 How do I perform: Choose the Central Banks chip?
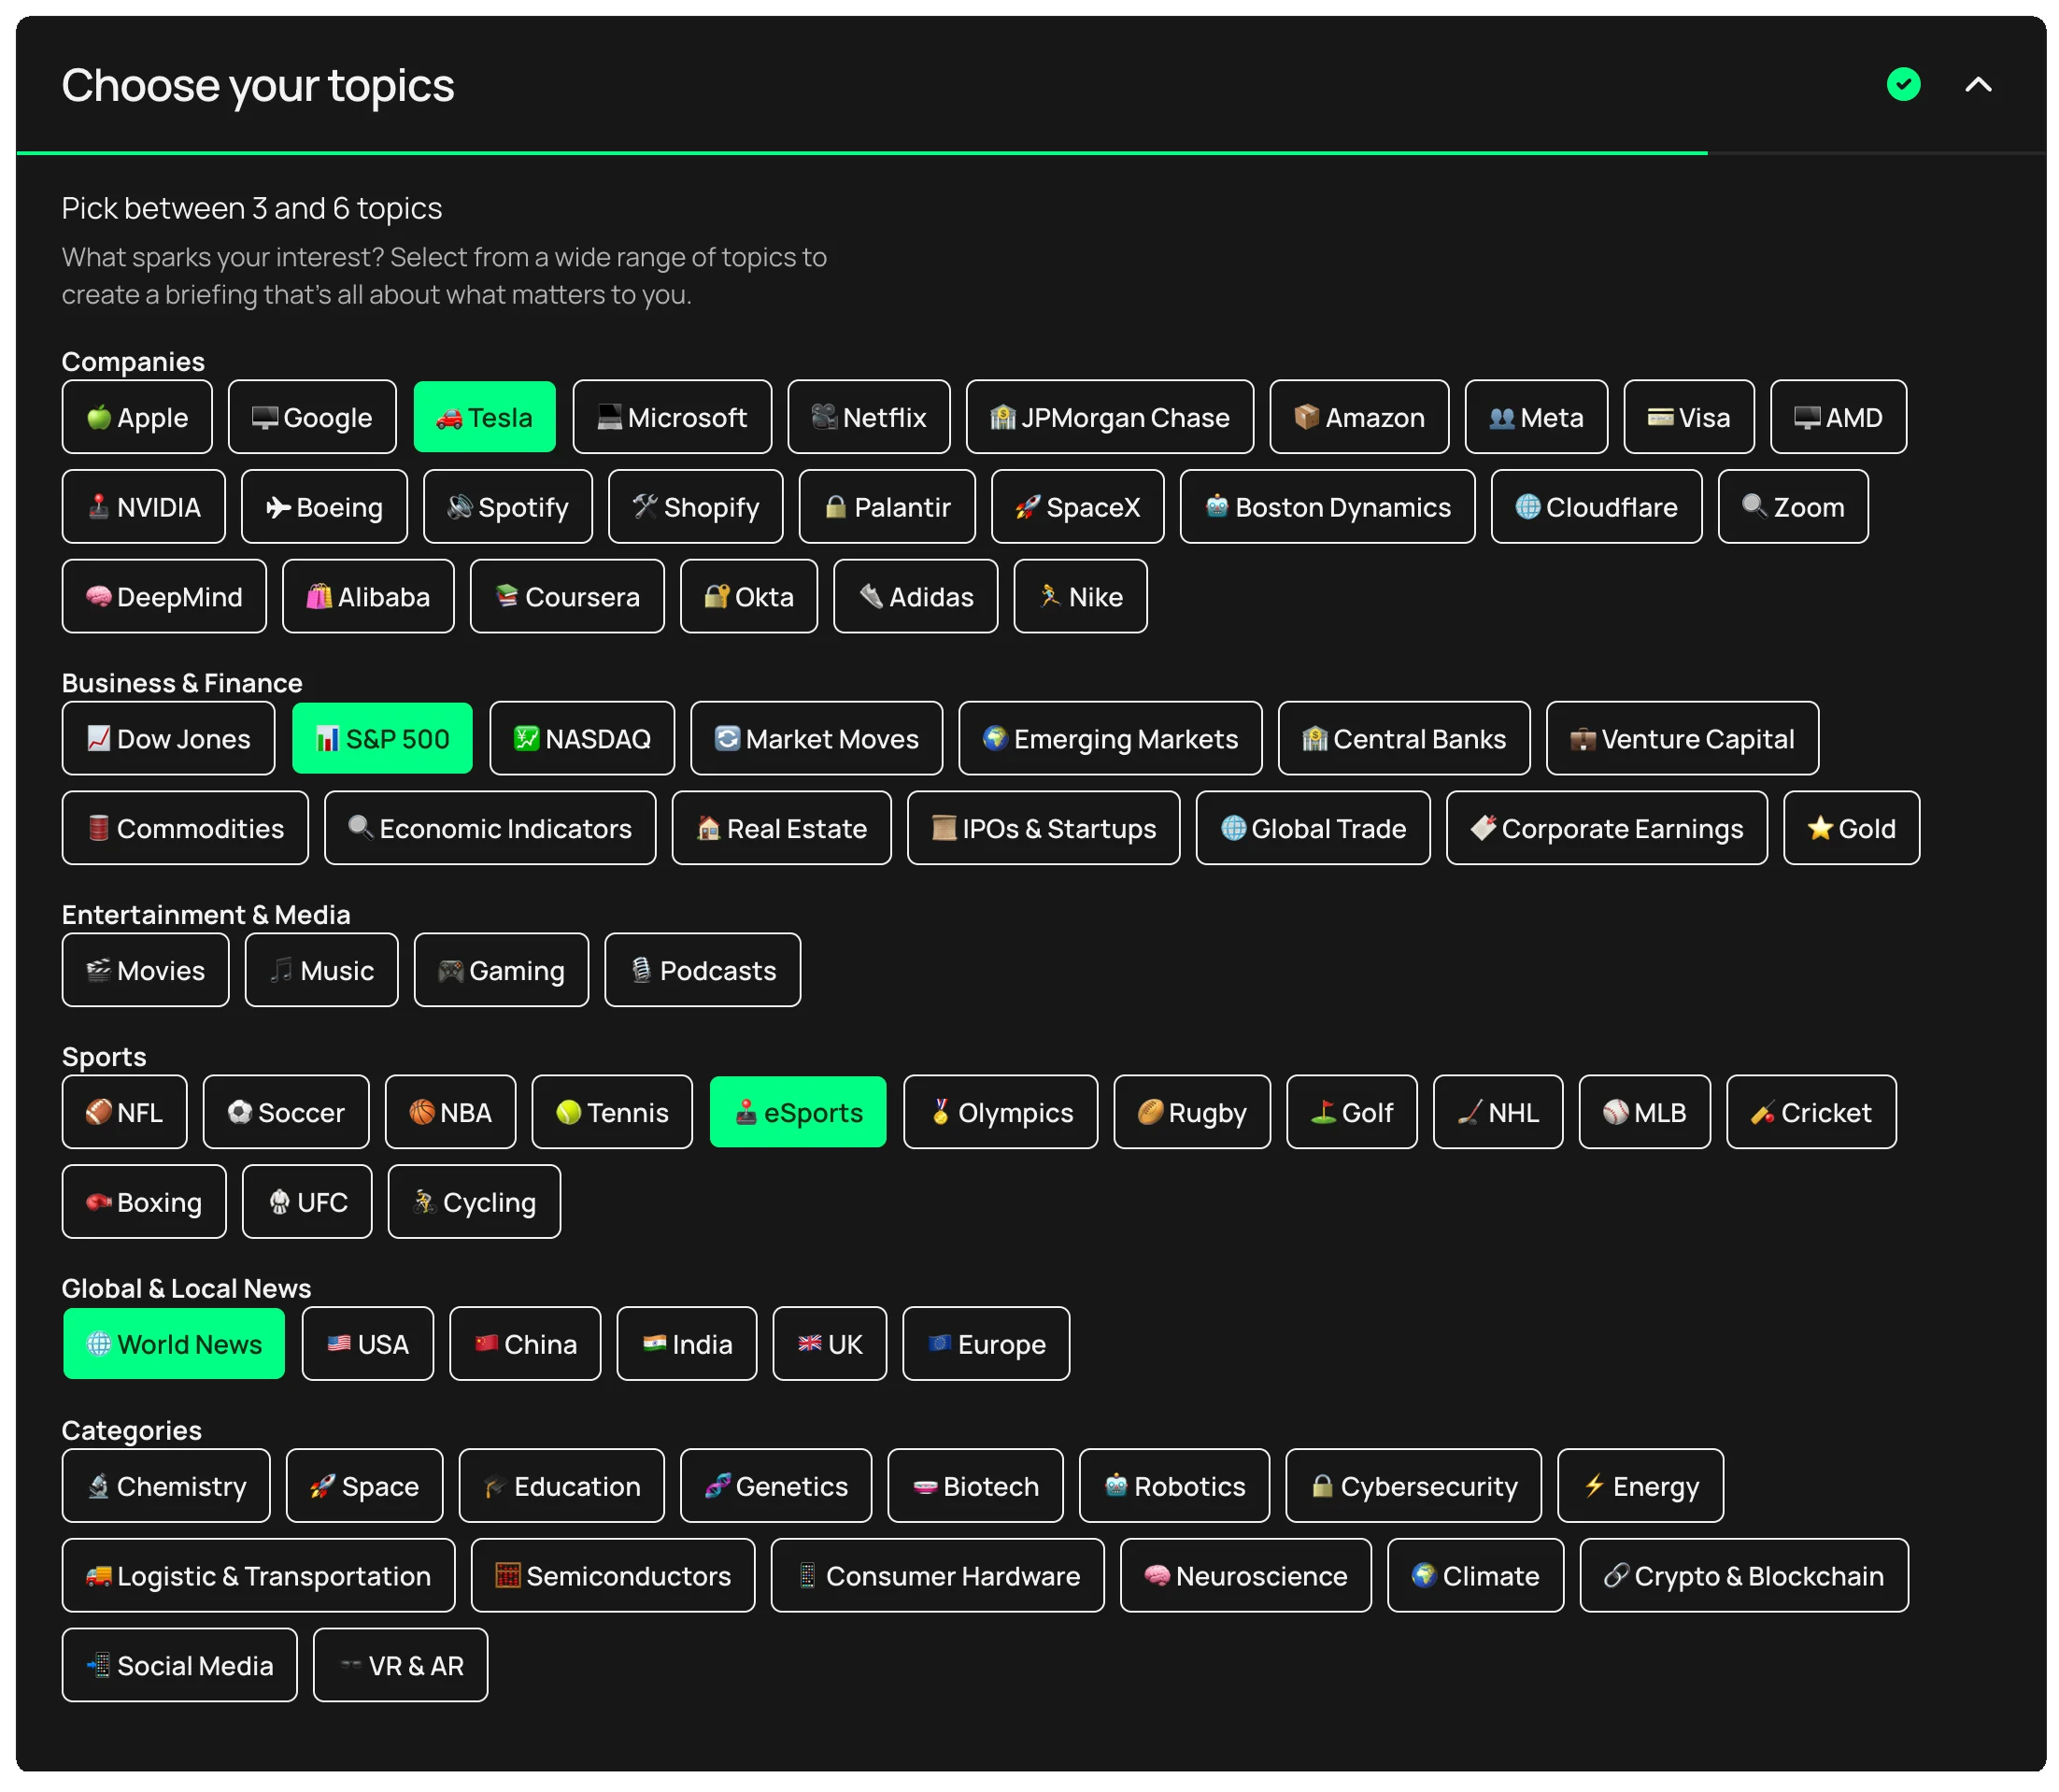click(1404, 739)
